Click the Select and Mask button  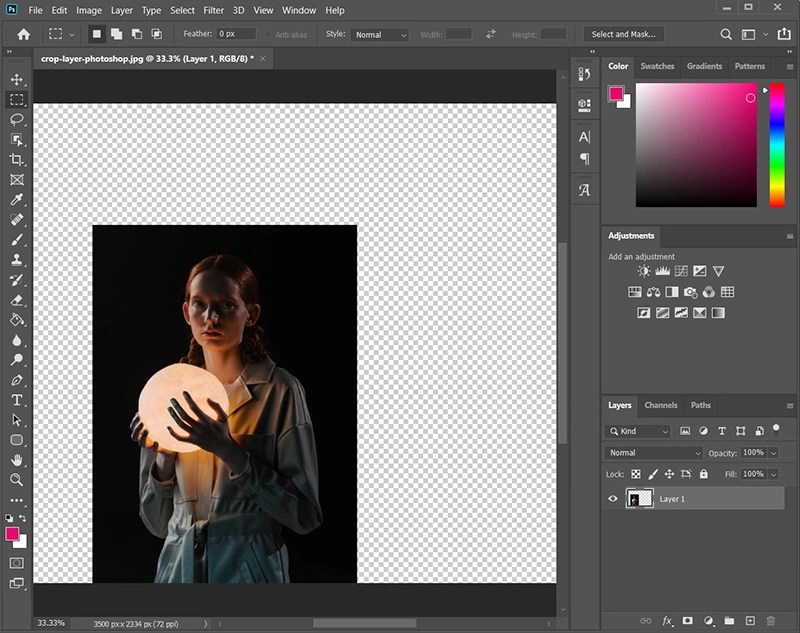click(624, 33)
